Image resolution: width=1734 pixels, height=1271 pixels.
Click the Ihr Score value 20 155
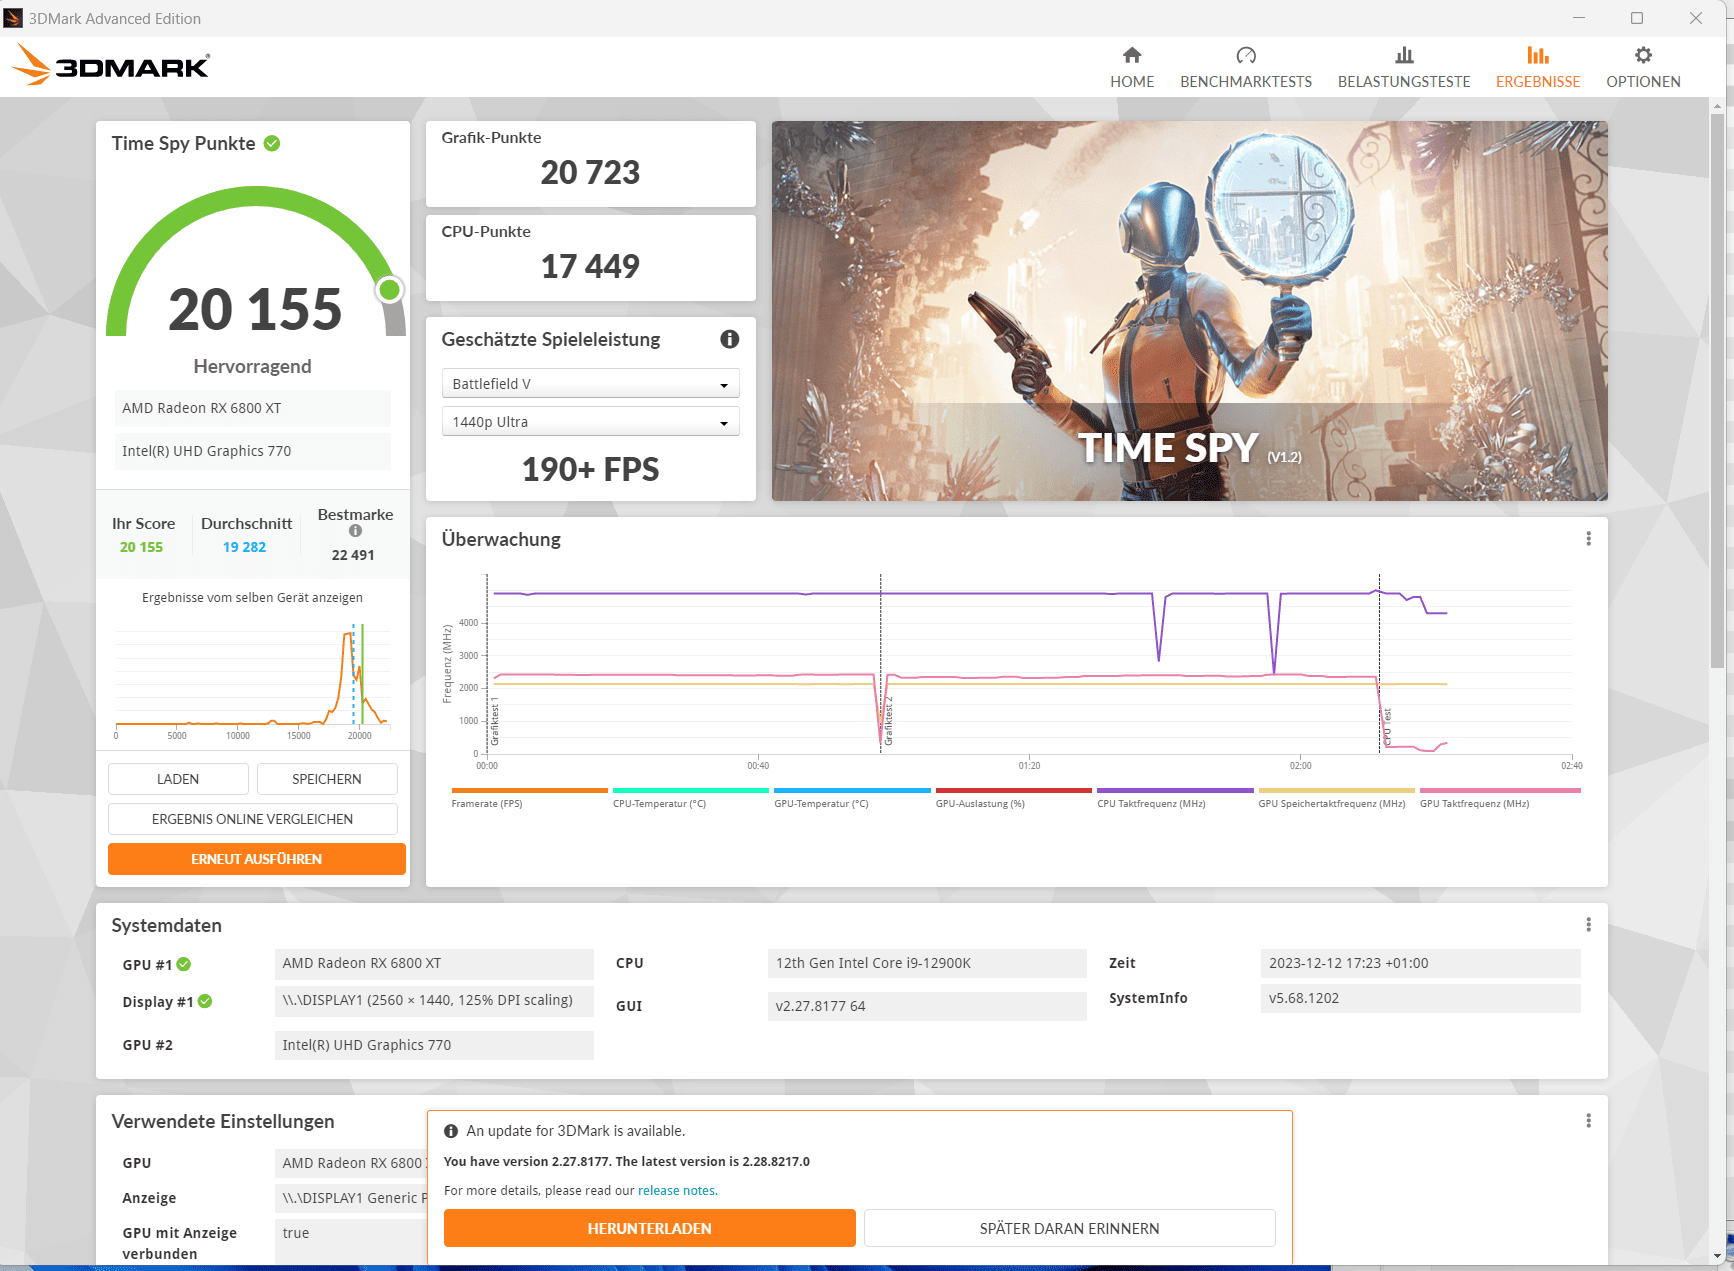[141, 547]
